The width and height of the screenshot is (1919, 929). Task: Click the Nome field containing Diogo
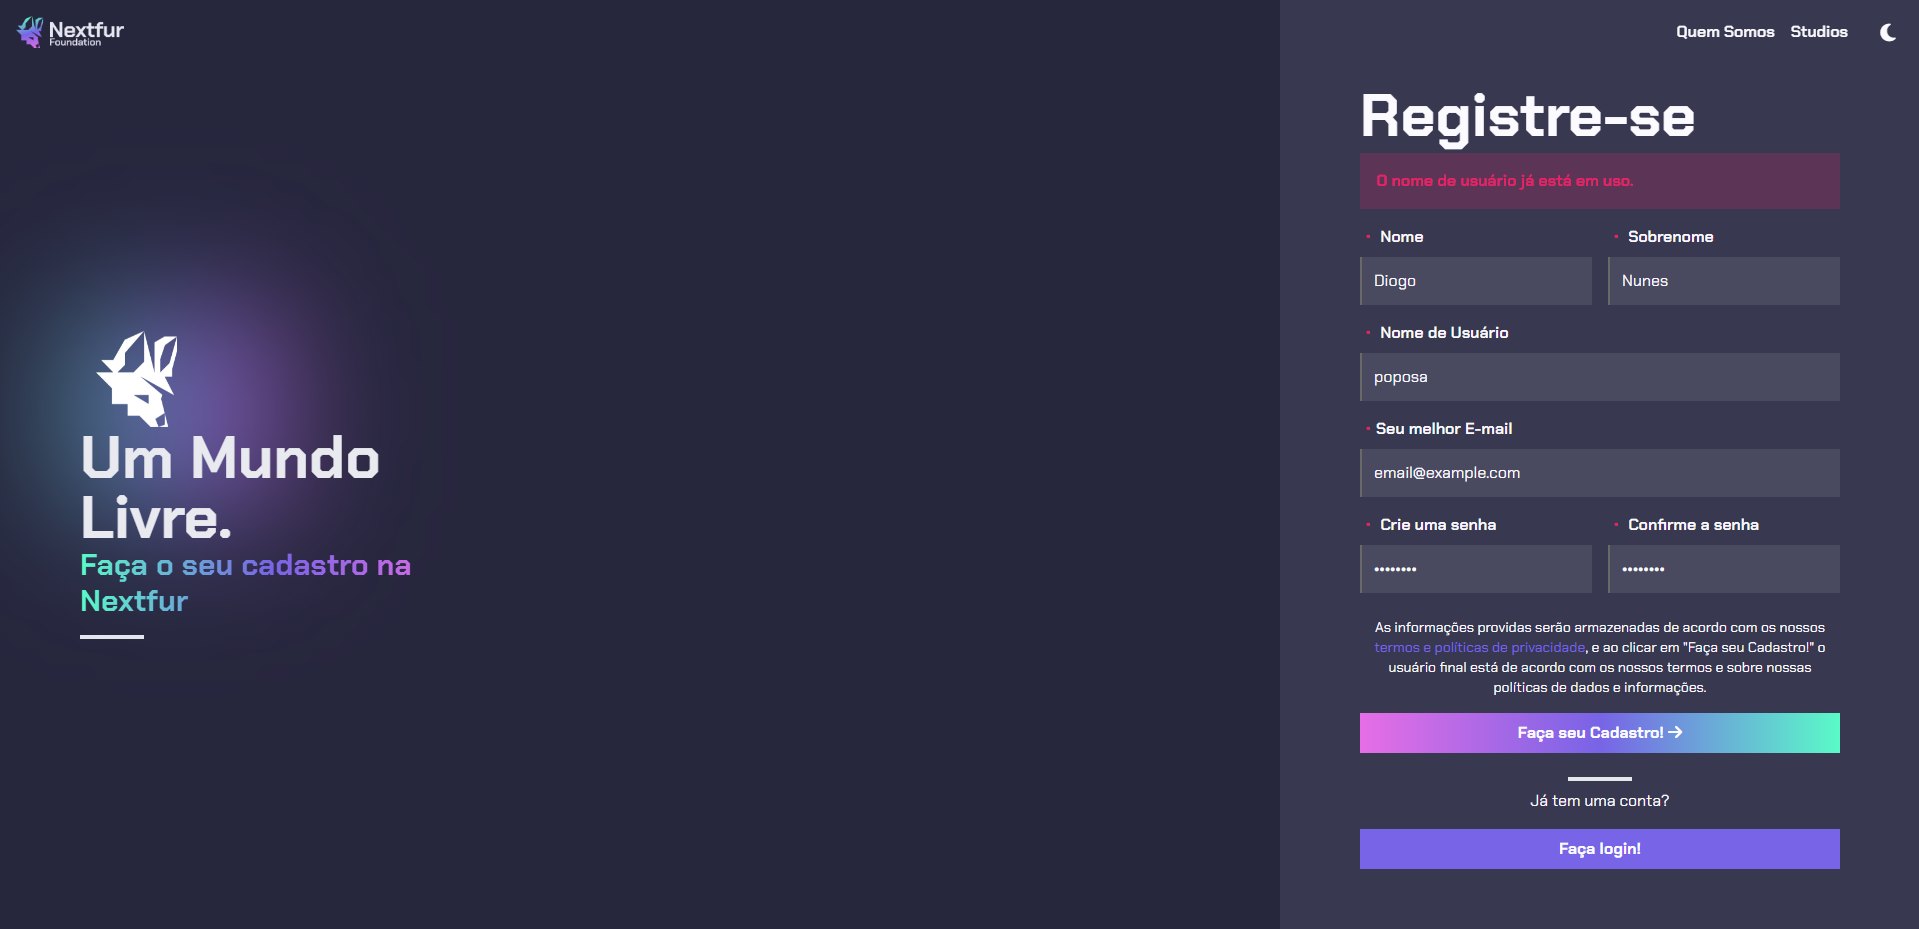click(x=1476, y=281)
